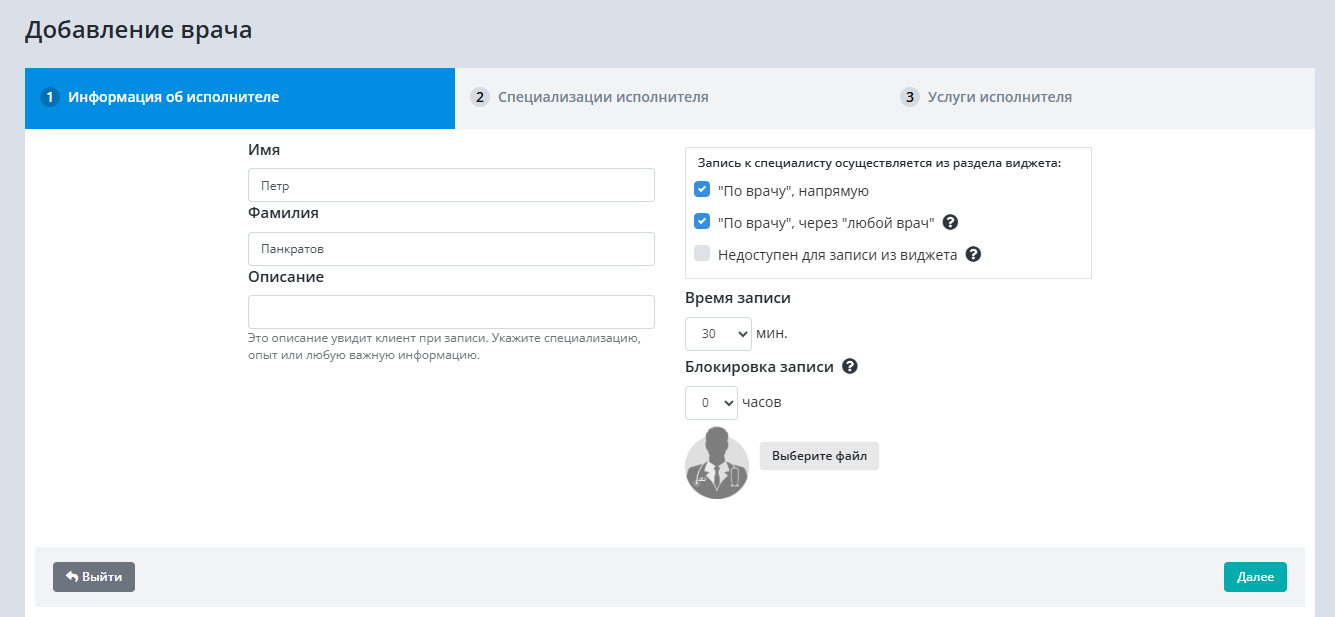1335x617 pixels.
Task: Switch to "Специализации исполнителя" tab
Action: pyautogui.click(x=603, y=97)
